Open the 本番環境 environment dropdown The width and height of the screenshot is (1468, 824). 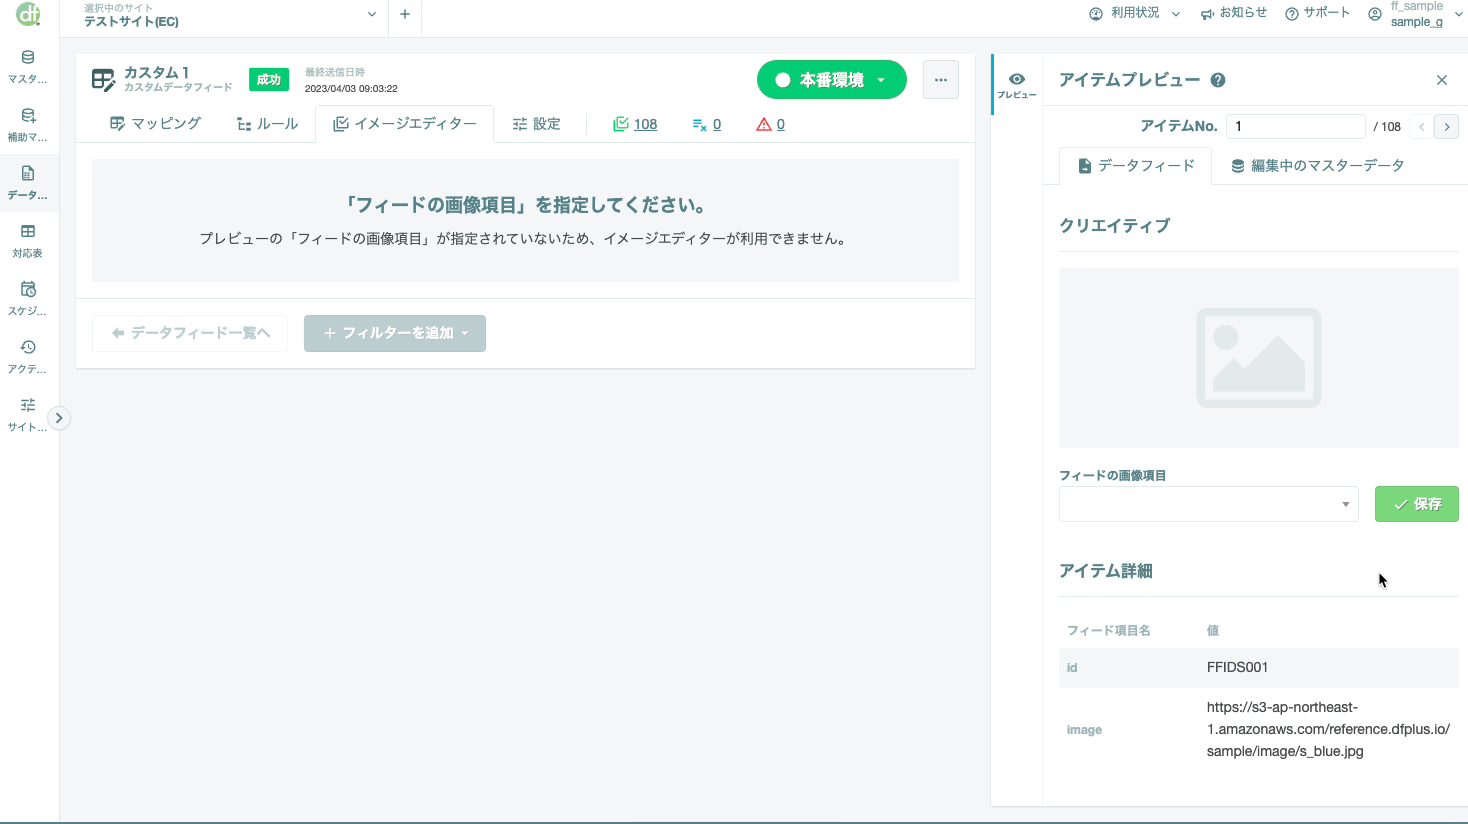831,80
